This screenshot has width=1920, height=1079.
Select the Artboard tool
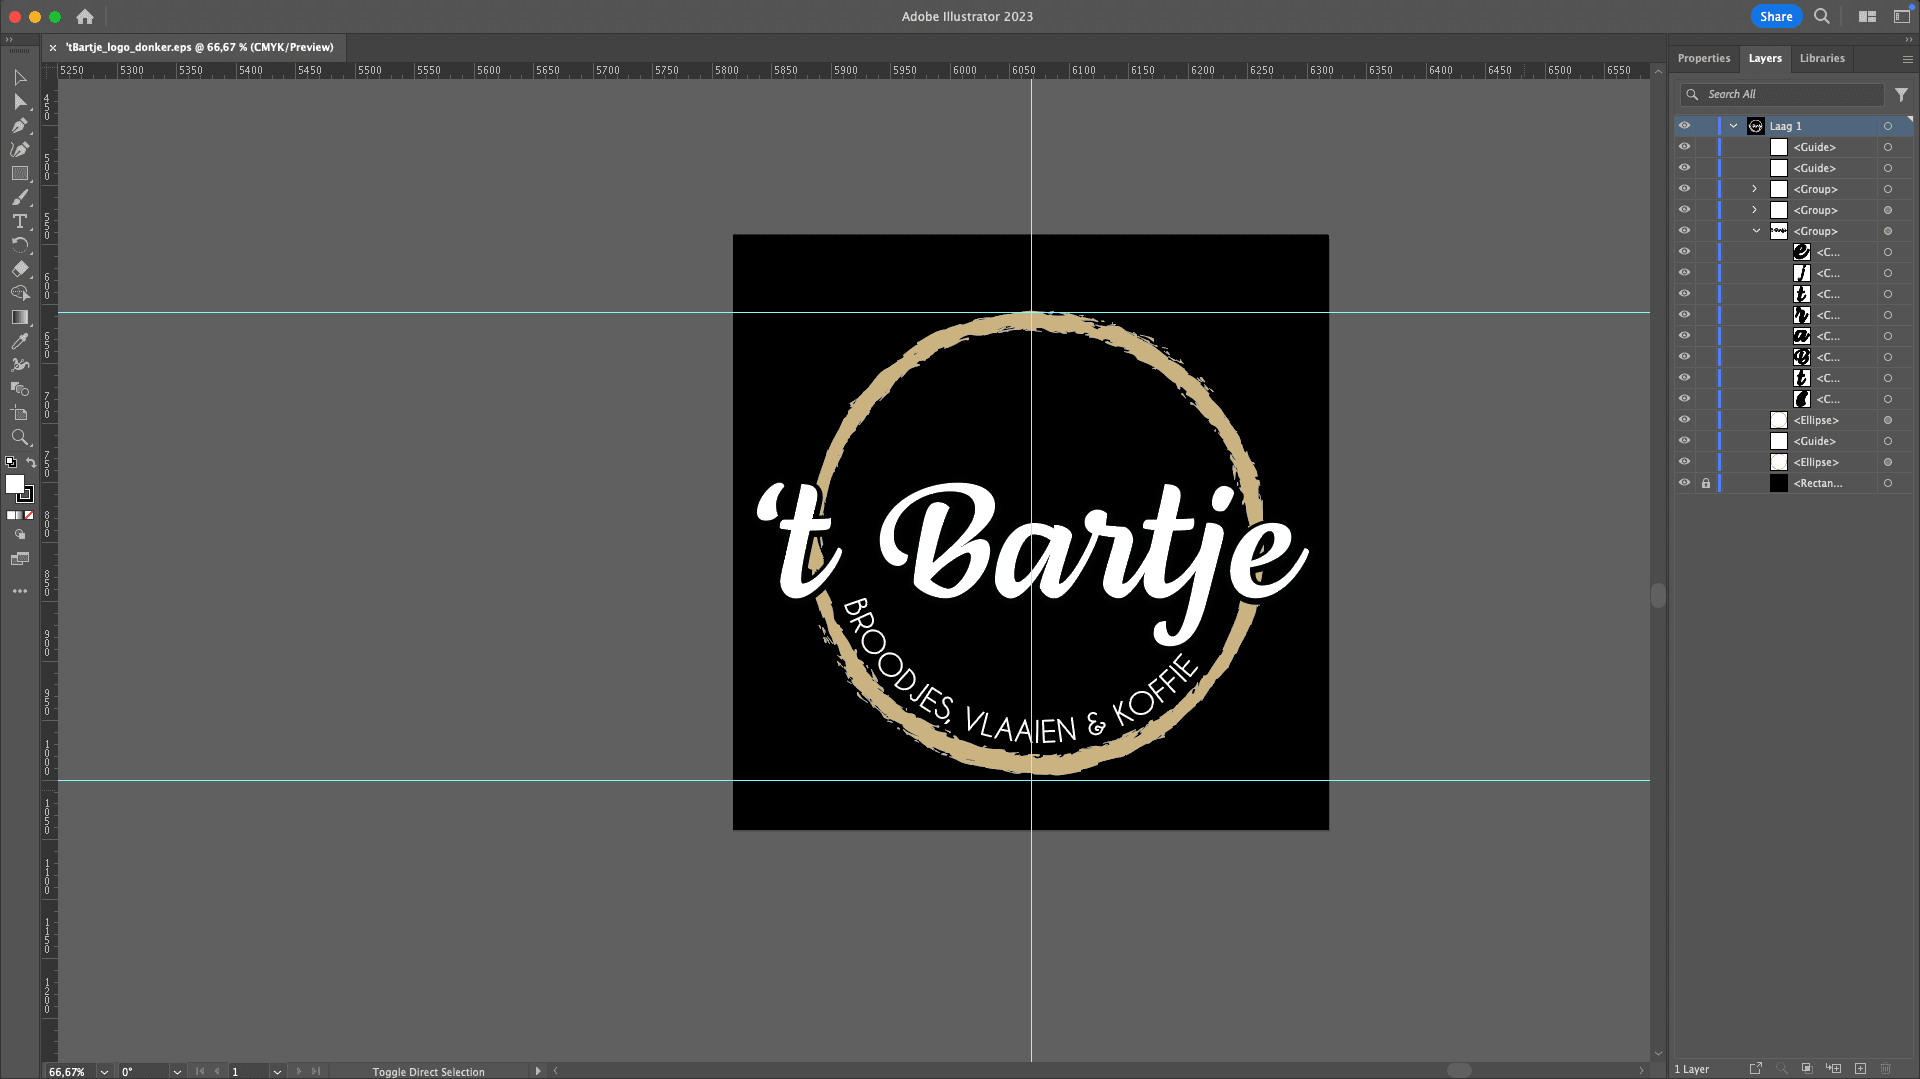[20, 413]
